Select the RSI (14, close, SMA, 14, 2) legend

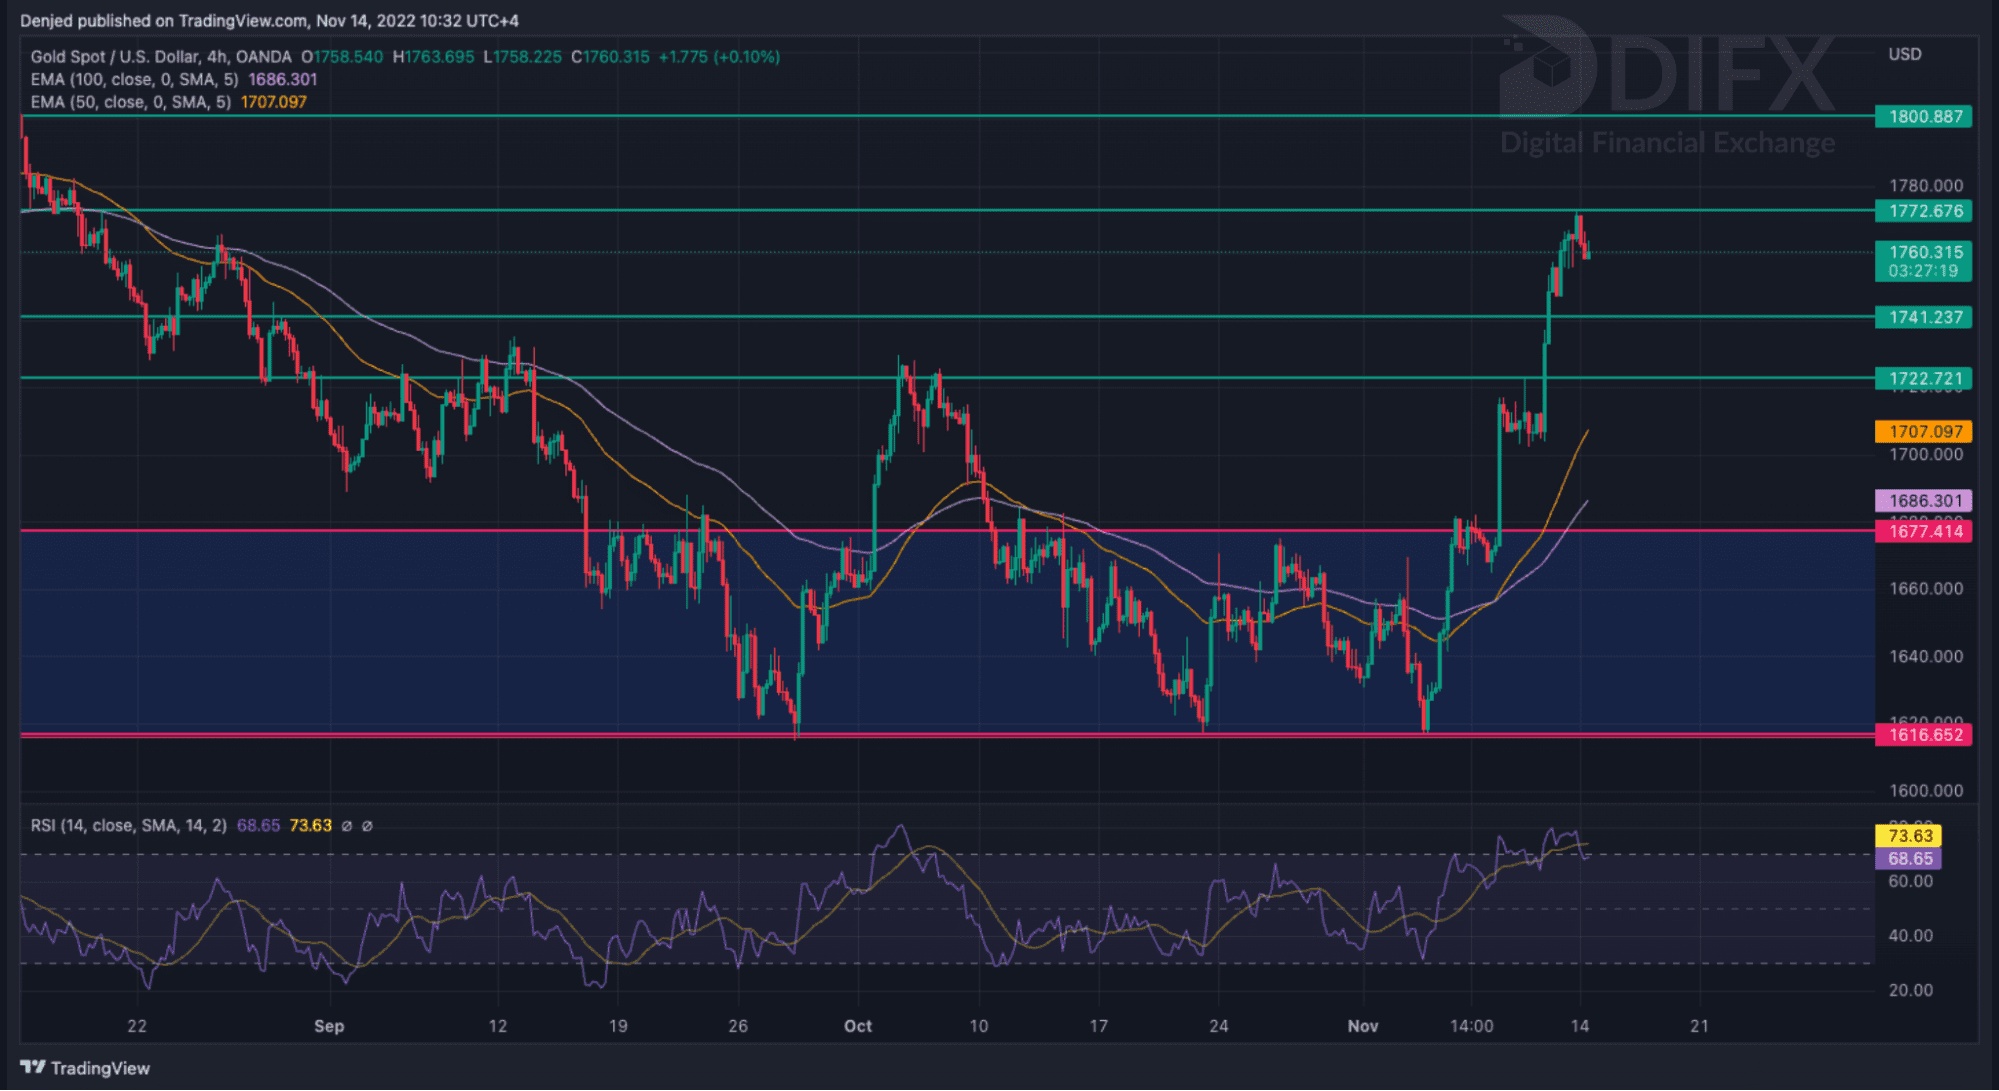pyautogui.click(x=128, y=826)
